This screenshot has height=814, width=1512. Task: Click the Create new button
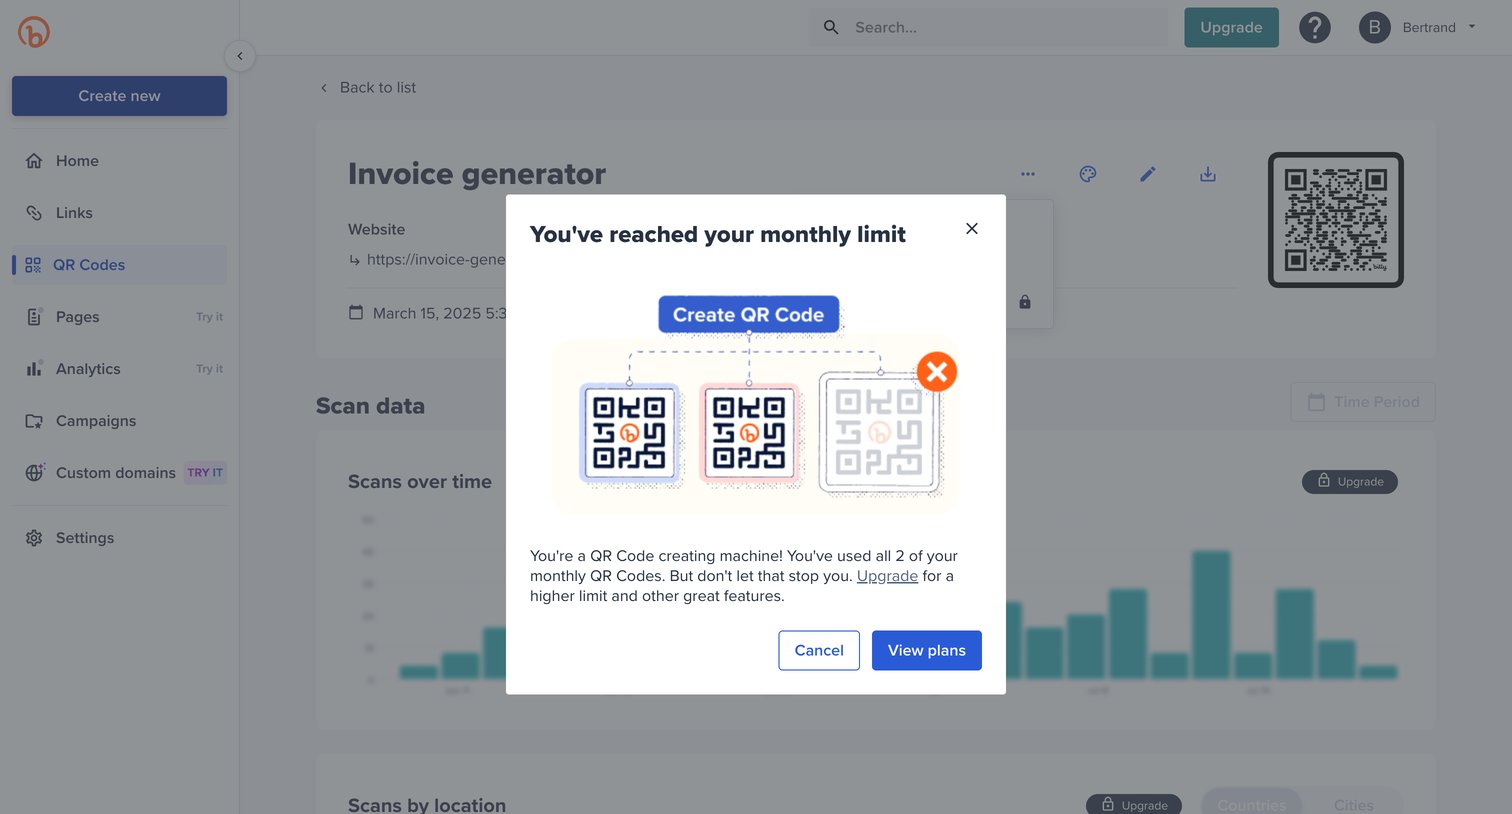click(119, 96)
